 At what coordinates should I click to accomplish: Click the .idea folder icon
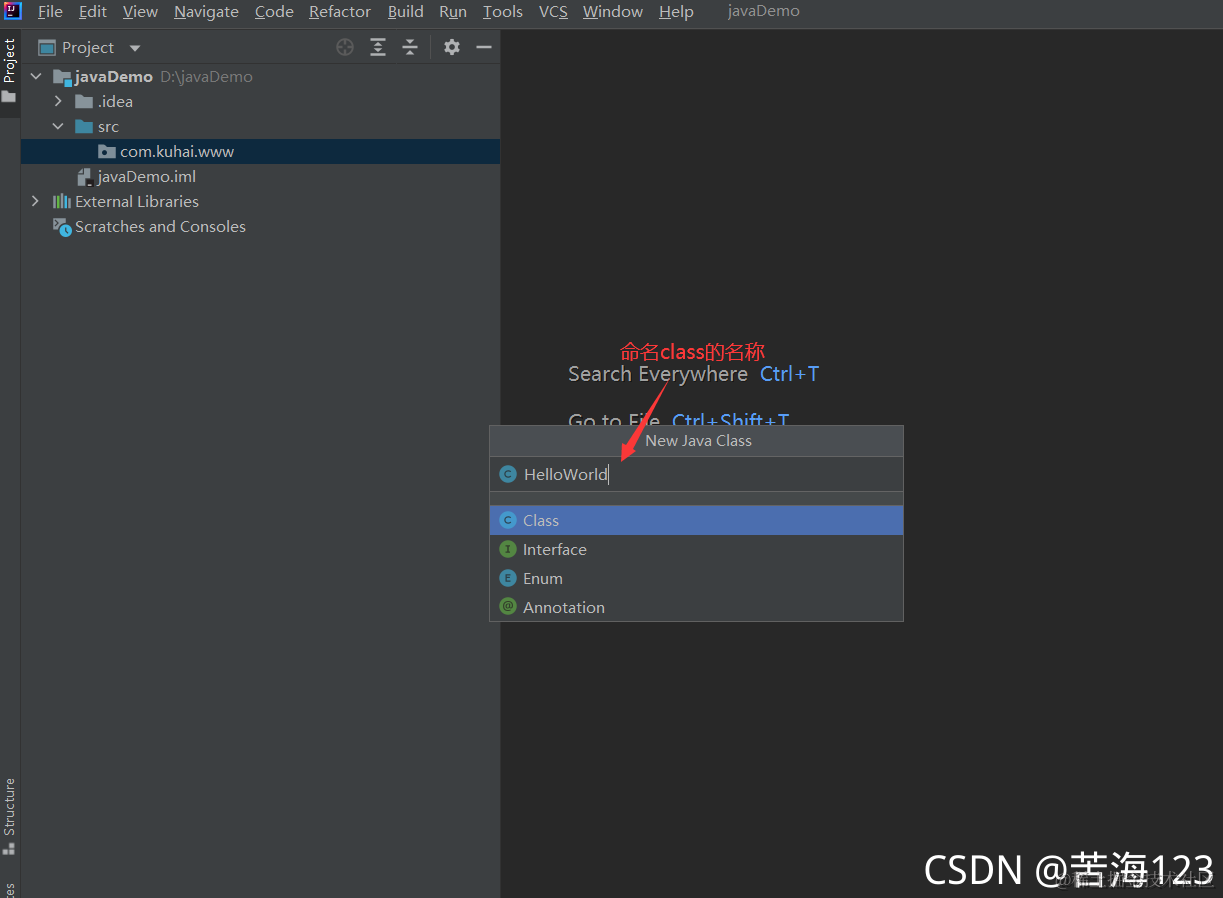point(84,101)
